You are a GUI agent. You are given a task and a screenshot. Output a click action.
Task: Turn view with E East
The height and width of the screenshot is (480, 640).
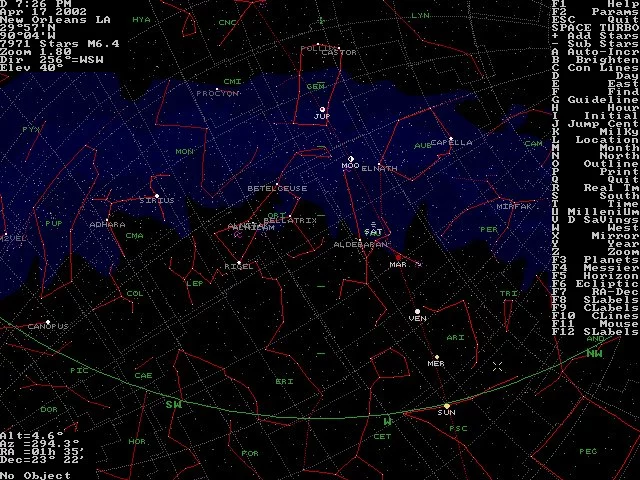(x=596, y=84)
